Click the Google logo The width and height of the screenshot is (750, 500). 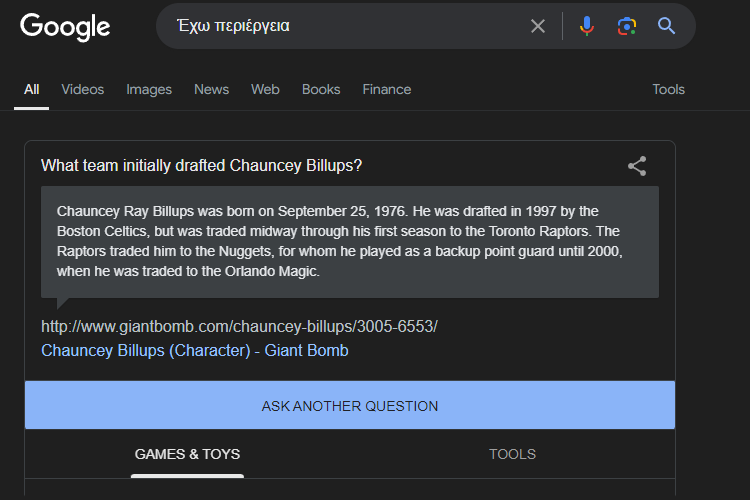tap(65, 26)
